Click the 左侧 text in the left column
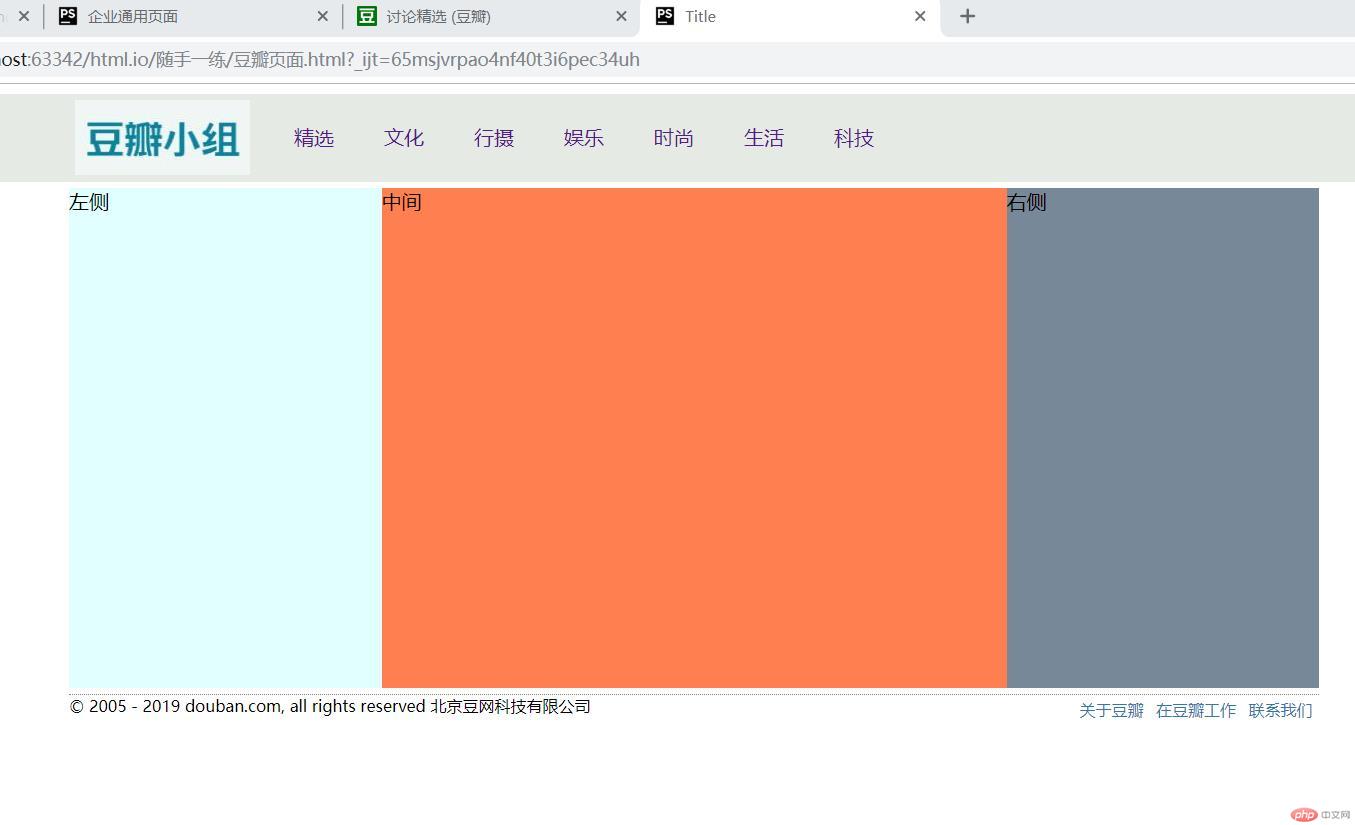This screenshot has width=1355, height=825. (89, 202)
